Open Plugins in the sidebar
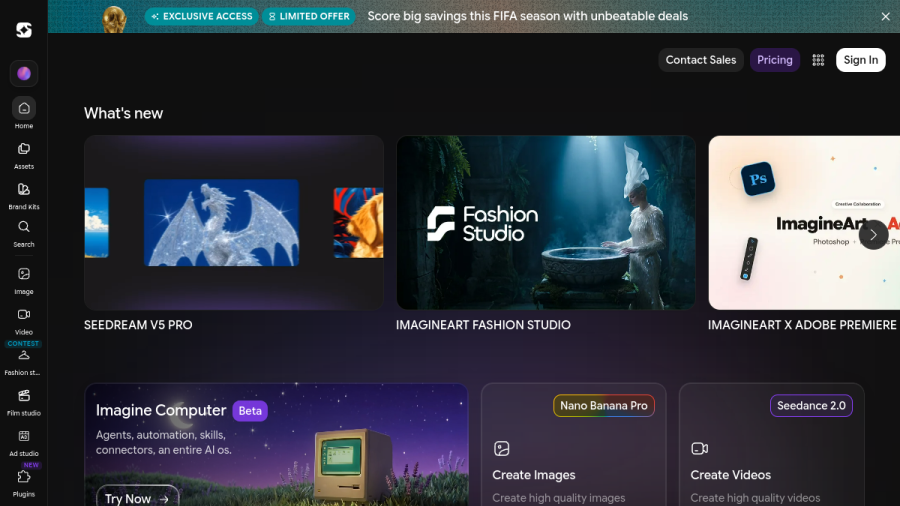The width and height of the screenshot is (900, 506). [x=24, y=484]
